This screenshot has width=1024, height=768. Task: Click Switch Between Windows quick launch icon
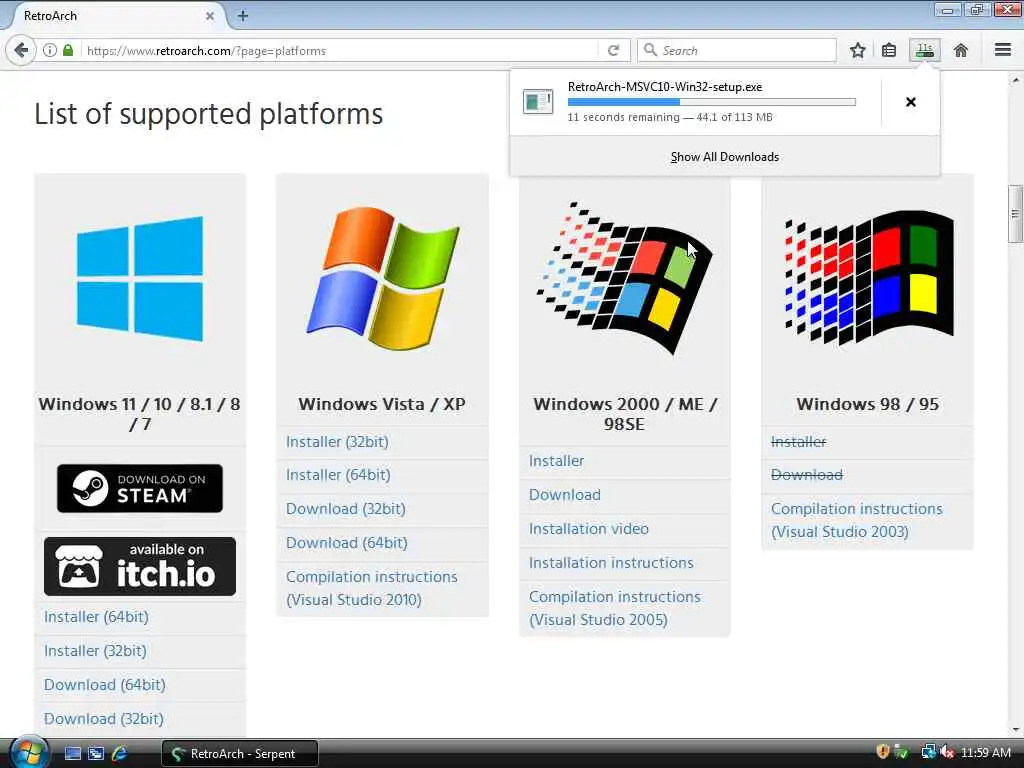[96, 754]
